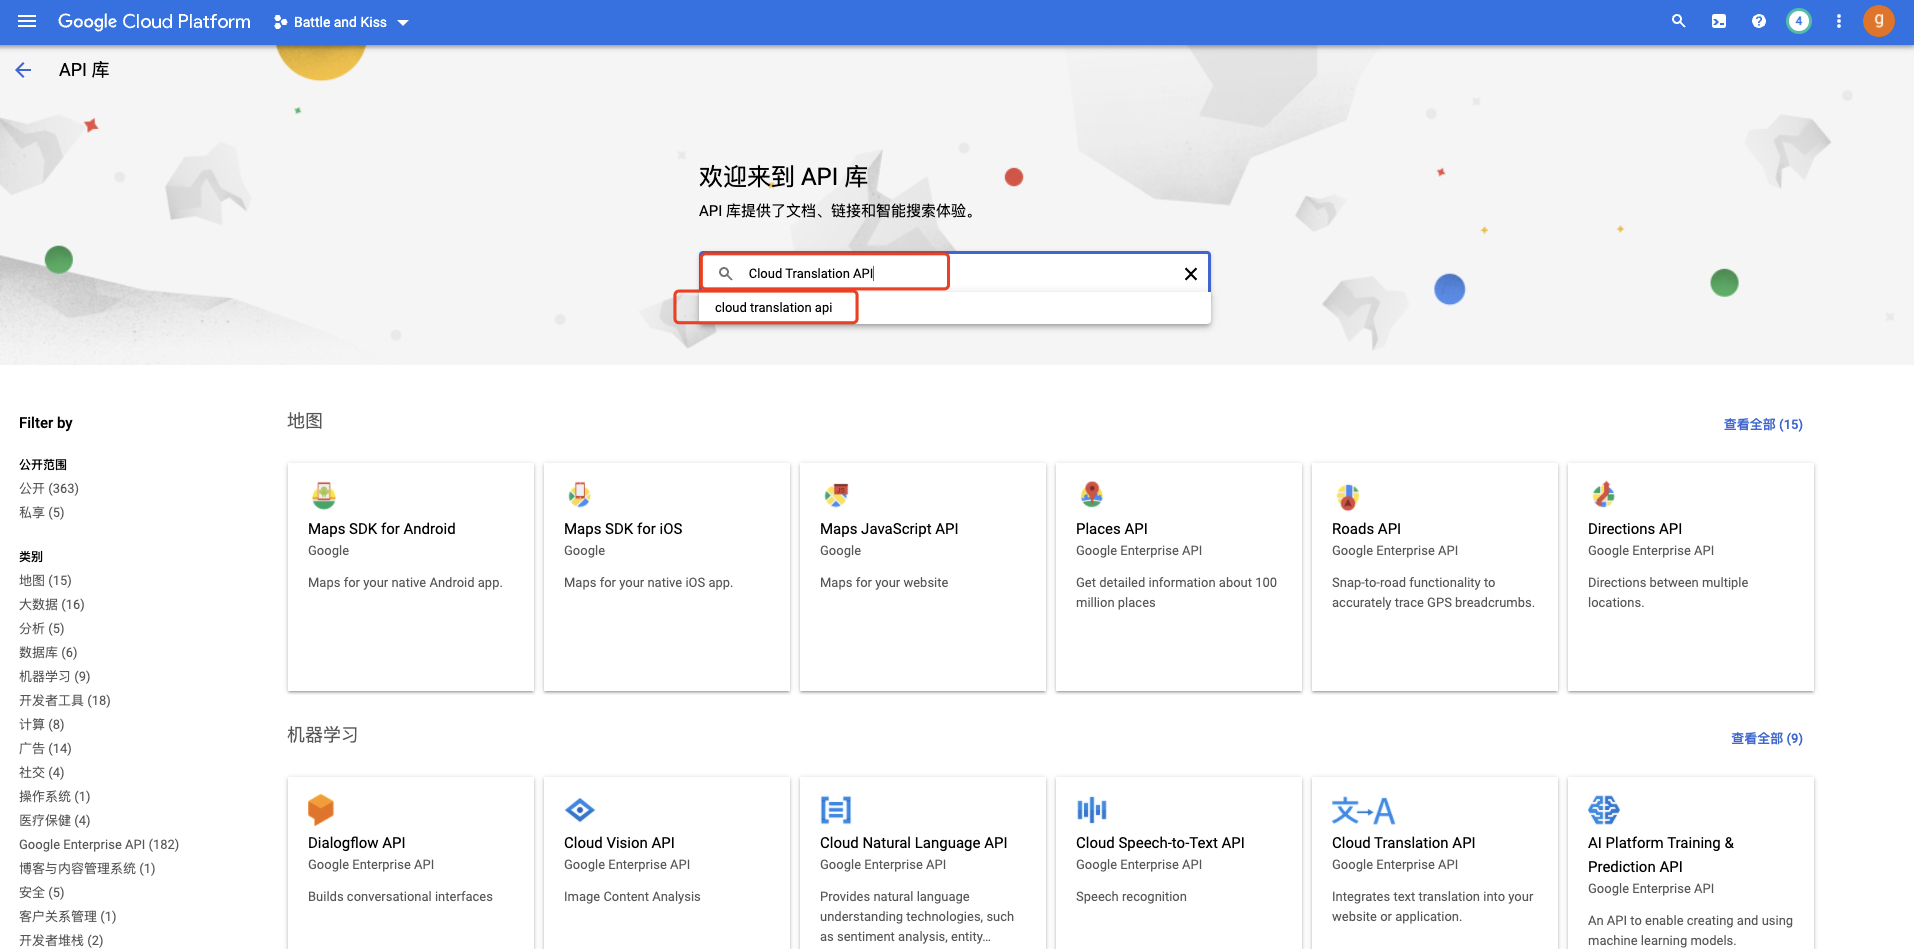Filter by Google Enterprise API (182)
The height and width of the screenshot is (949, 1914).
point(99,844)
